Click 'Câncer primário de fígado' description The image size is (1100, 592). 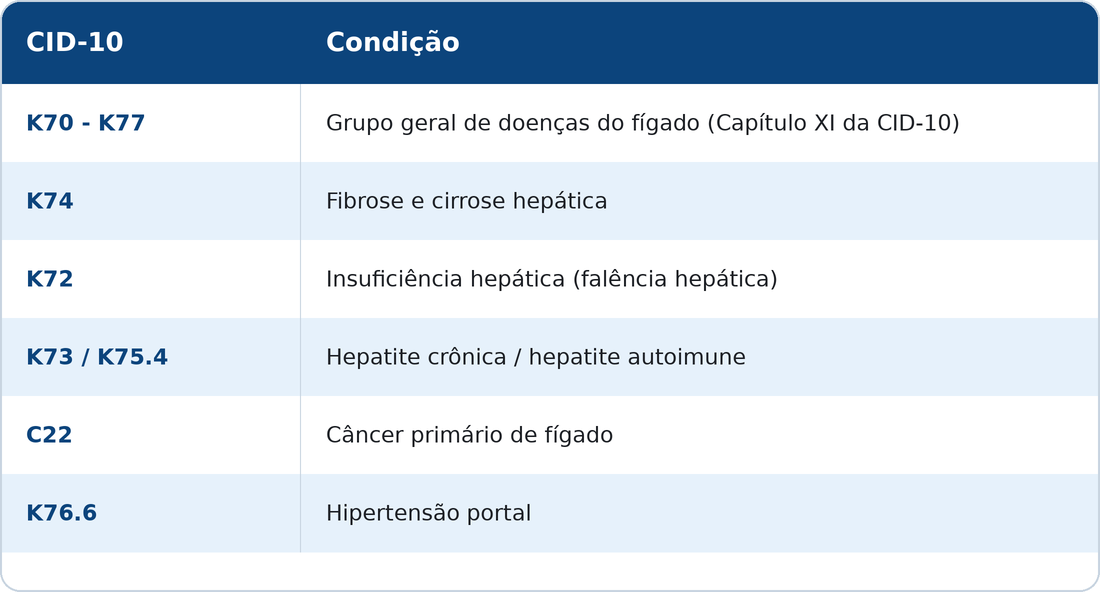(x=469, y=435)
